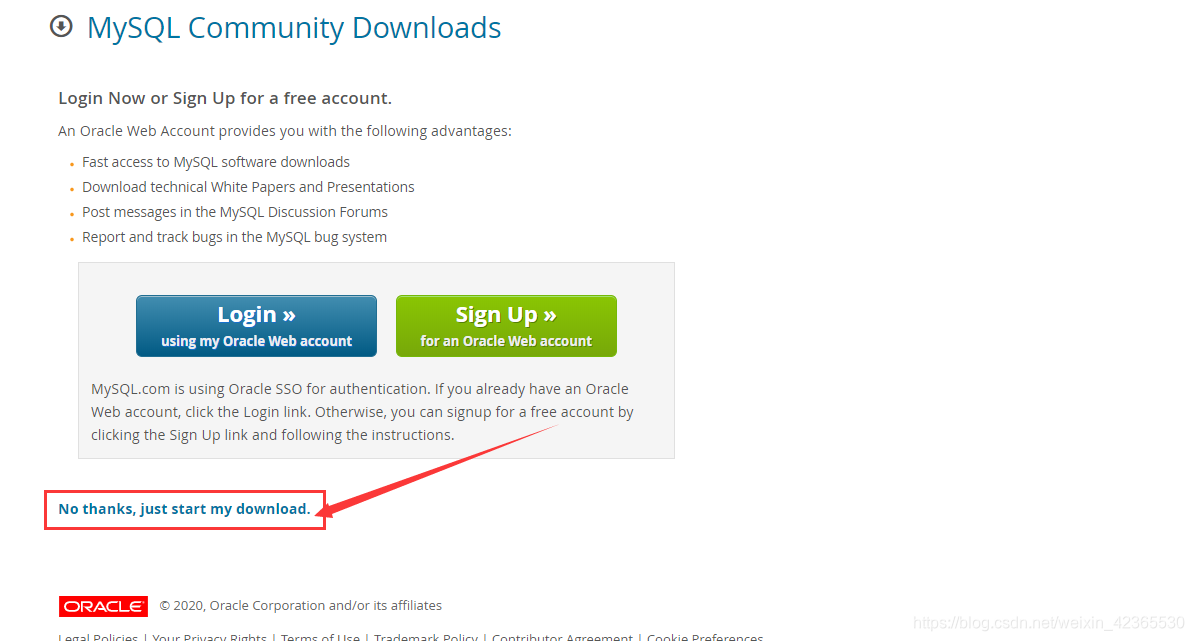Click the MySQL Community Downloads heading
The image size is (1194, 641).
294,28
